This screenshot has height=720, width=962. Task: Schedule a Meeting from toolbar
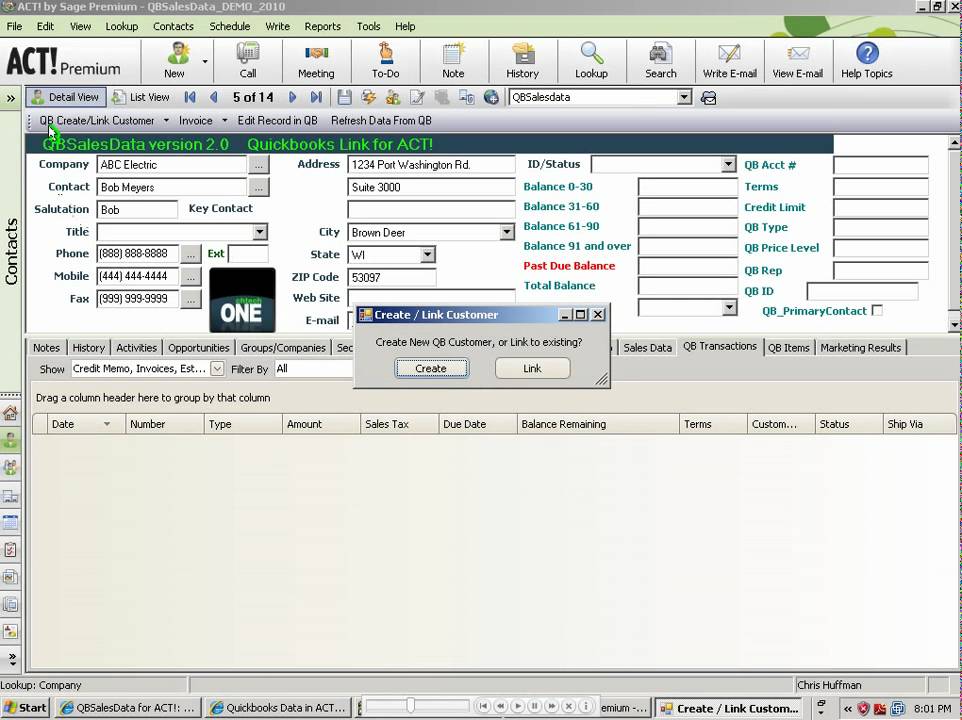click(x=316, y=60)
